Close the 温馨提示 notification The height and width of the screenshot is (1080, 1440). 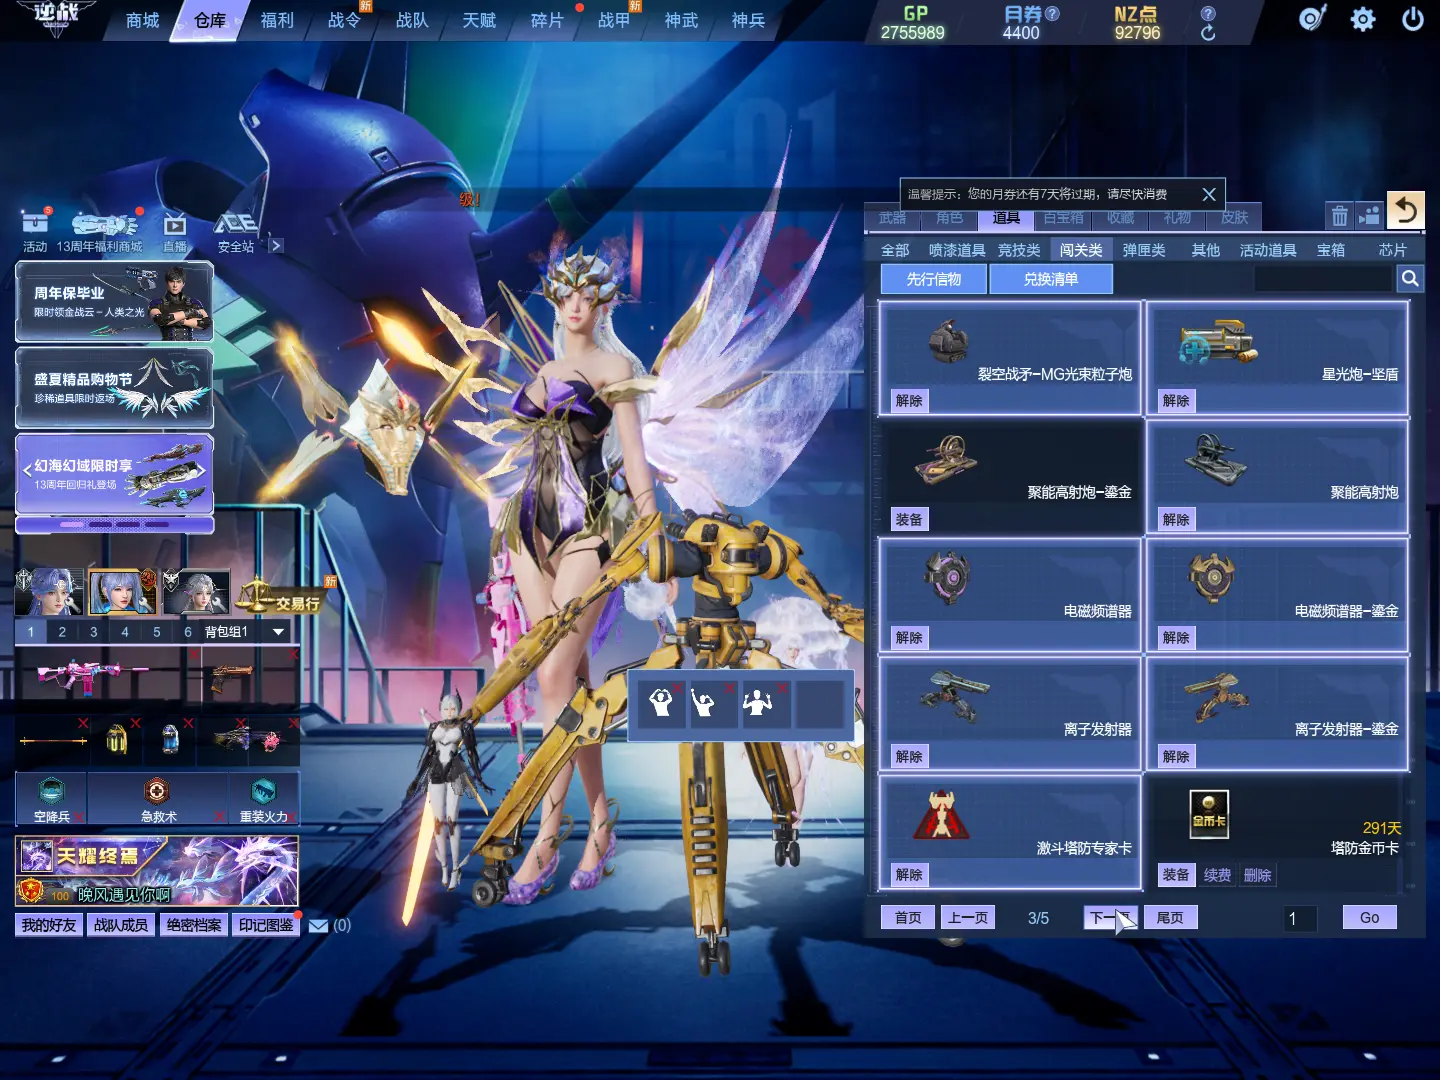[x=1209, y=194]
